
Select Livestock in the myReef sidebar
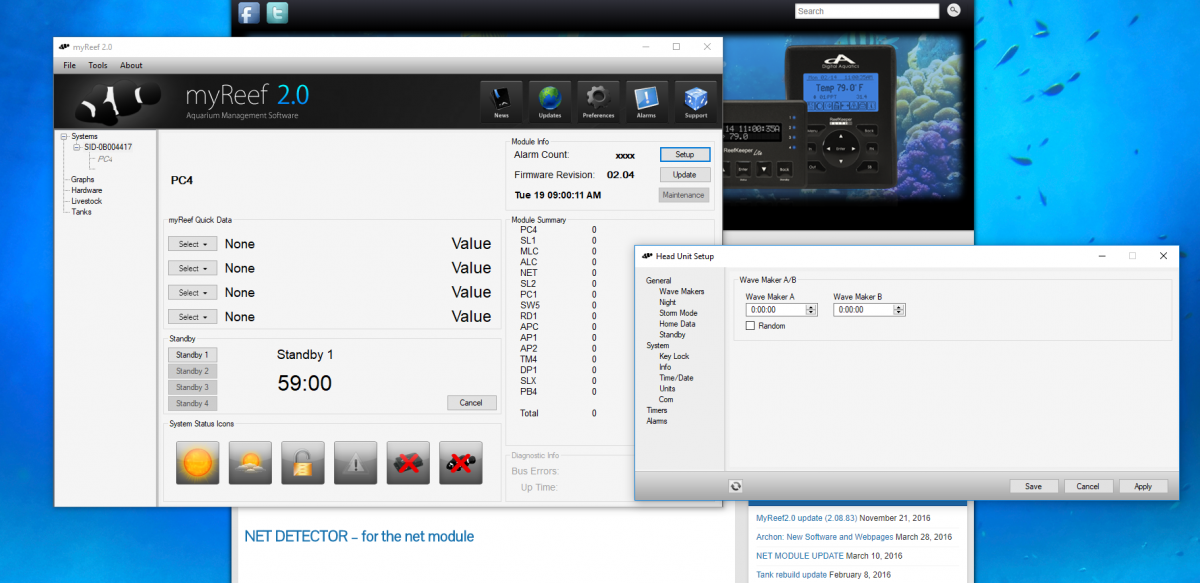(86, 201)
